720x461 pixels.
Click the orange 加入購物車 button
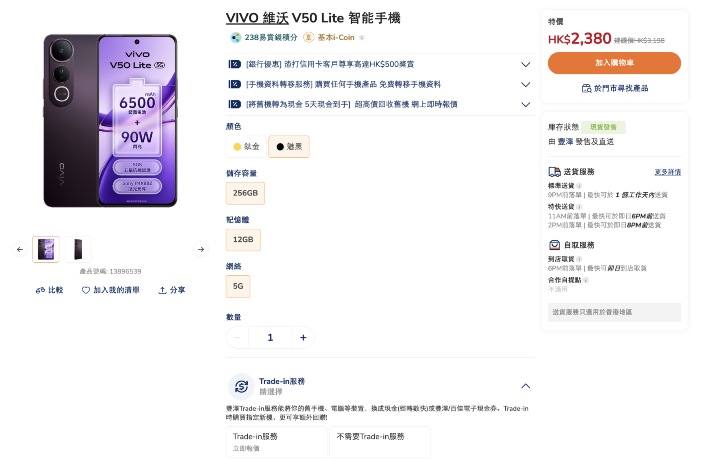click(614, 63)
